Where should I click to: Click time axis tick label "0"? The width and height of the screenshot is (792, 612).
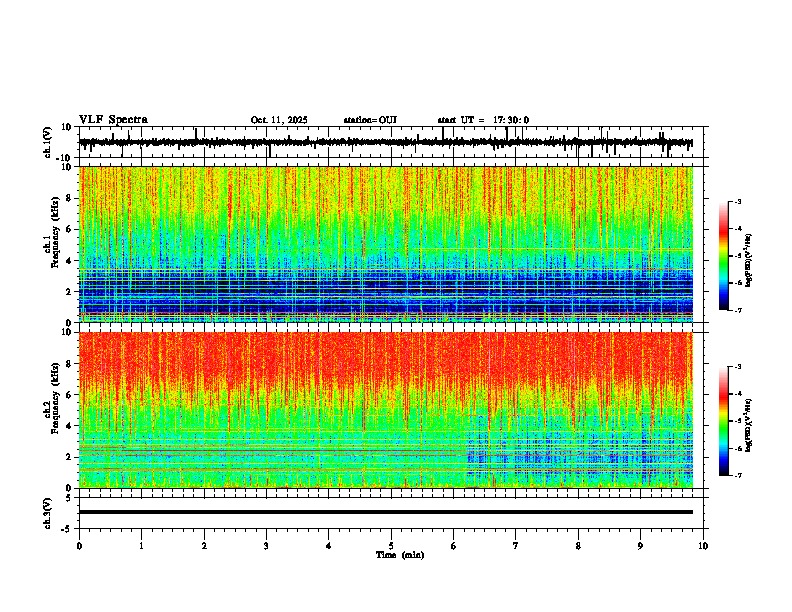click(79, 546)
